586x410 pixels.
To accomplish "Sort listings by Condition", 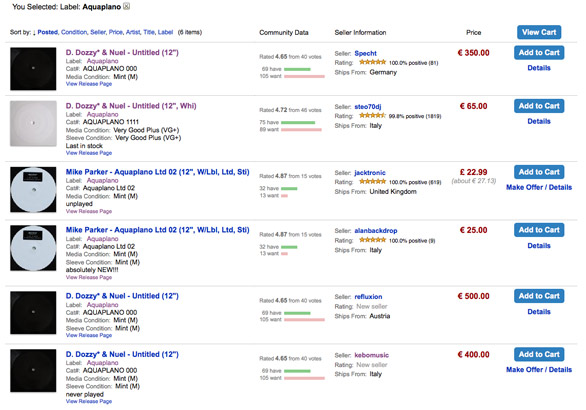I will (74, 32).
